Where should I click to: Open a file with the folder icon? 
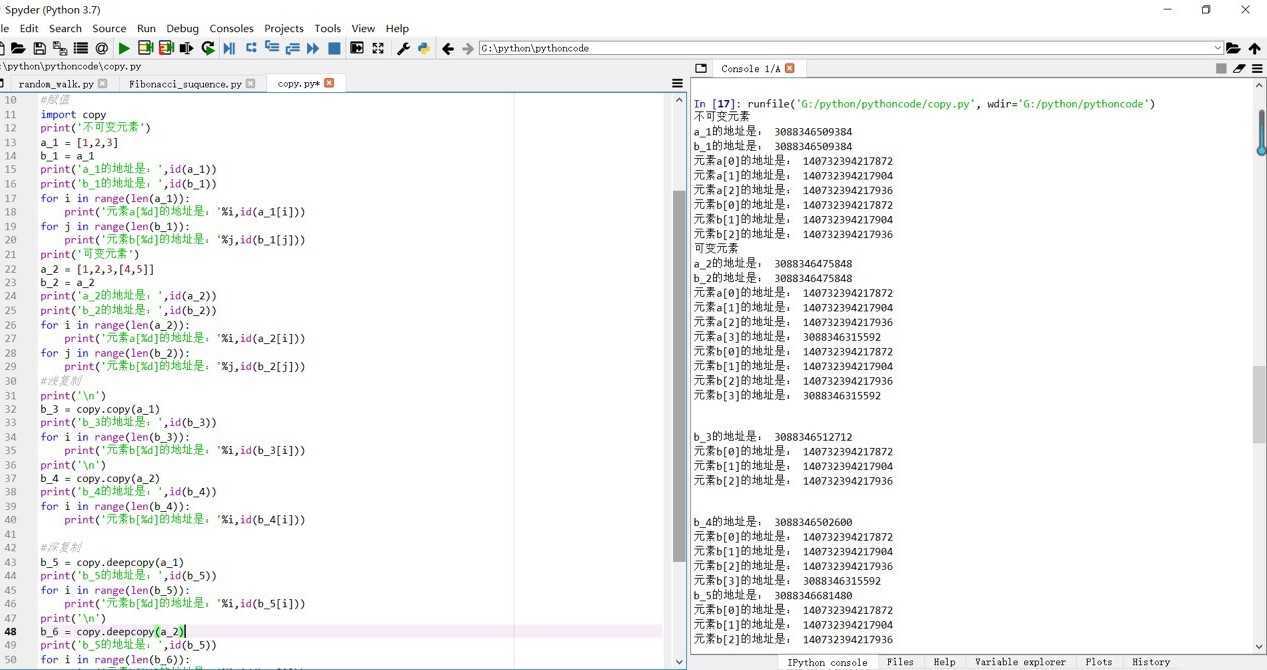(x=18, y=48)
